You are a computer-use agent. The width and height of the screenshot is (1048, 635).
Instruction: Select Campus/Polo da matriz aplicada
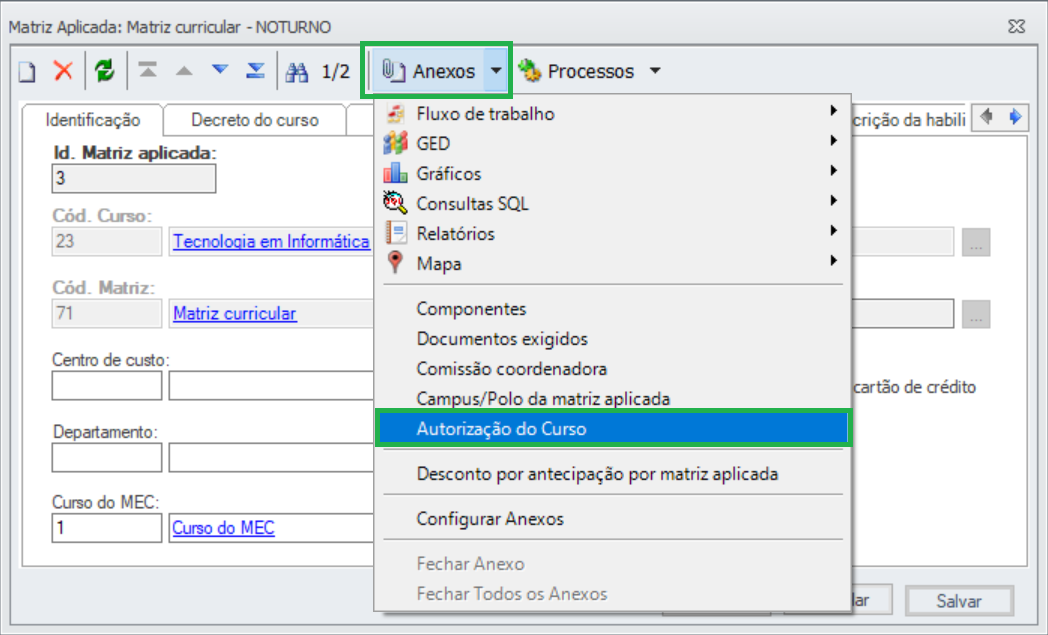pyautogui.click(x=611, y=399)
